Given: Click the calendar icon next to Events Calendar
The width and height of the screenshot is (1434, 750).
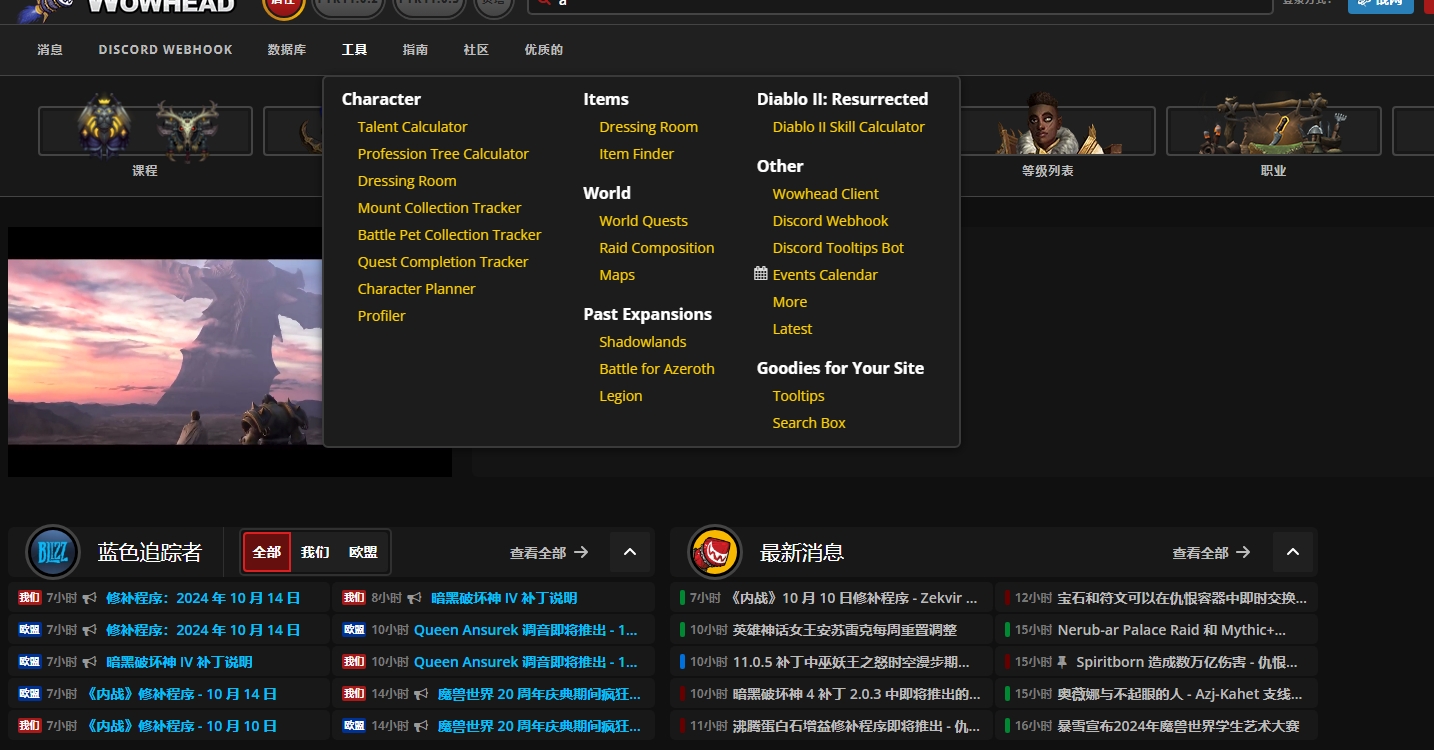Looking at the screenshot, I should [x=761, y=274].
